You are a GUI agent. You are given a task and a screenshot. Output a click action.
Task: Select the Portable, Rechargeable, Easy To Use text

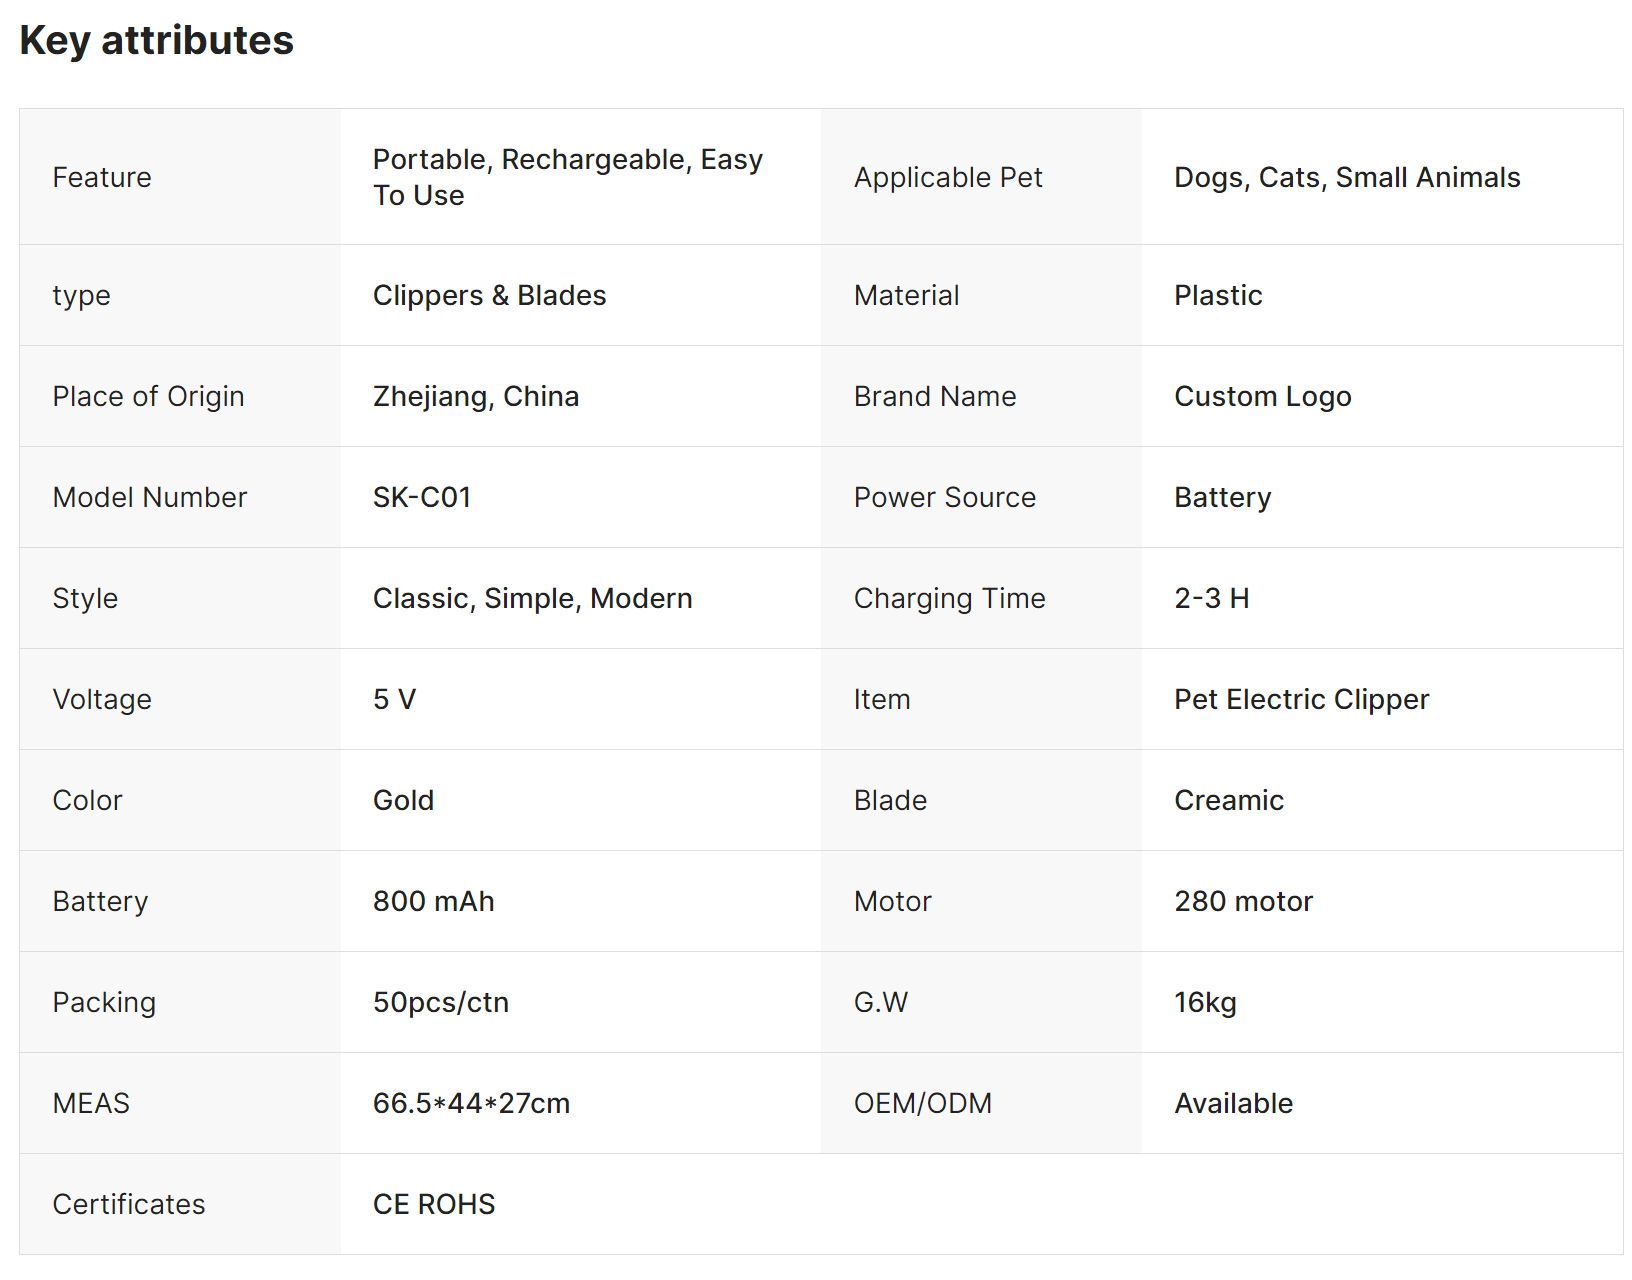(567, 177)
